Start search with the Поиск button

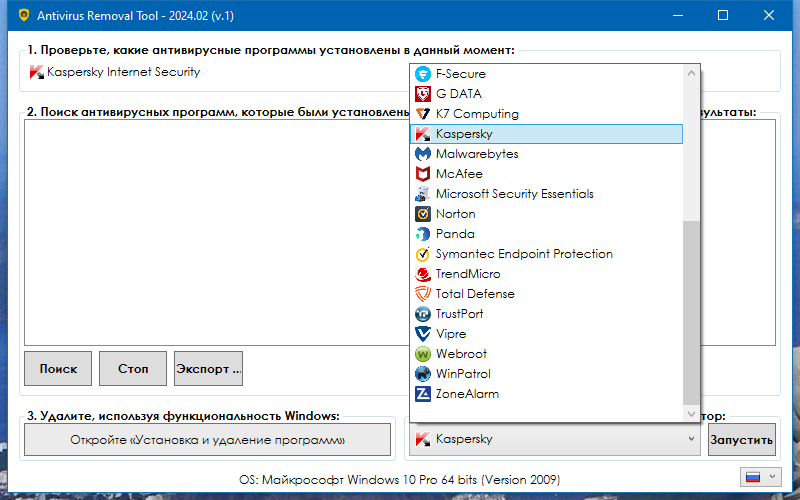[58, 368]
